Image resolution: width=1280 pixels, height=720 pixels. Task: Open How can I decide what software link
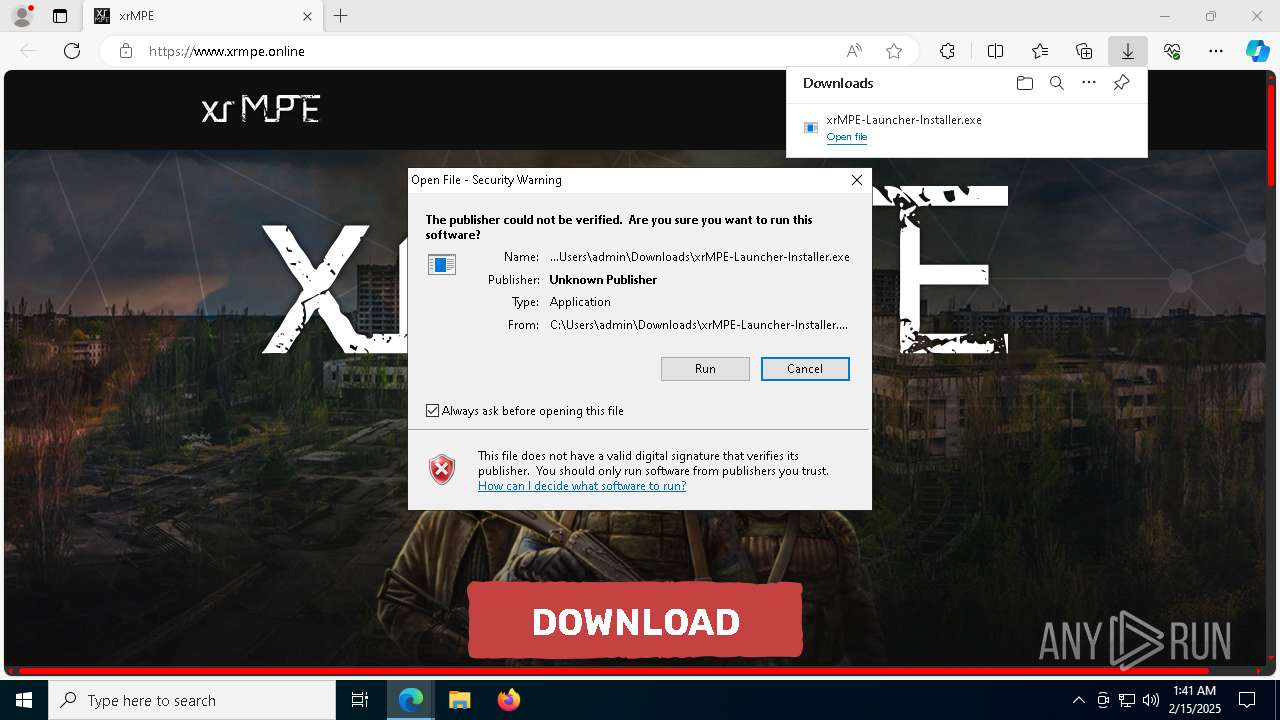[x=582, y=486]
